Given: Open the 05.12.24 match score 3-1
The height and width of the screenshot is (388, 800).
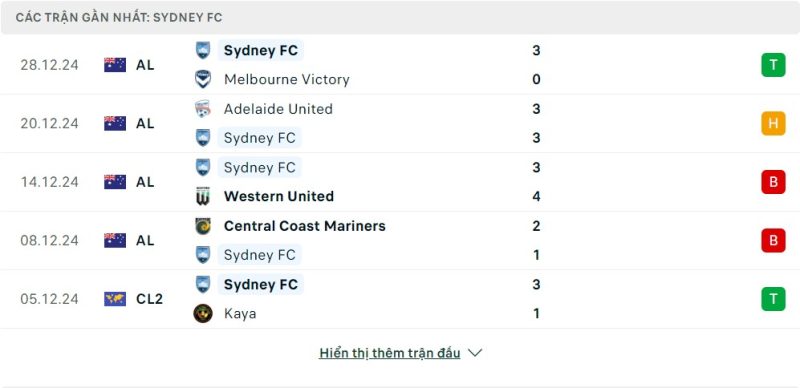Looking at the screenshot, I should 536,299.
